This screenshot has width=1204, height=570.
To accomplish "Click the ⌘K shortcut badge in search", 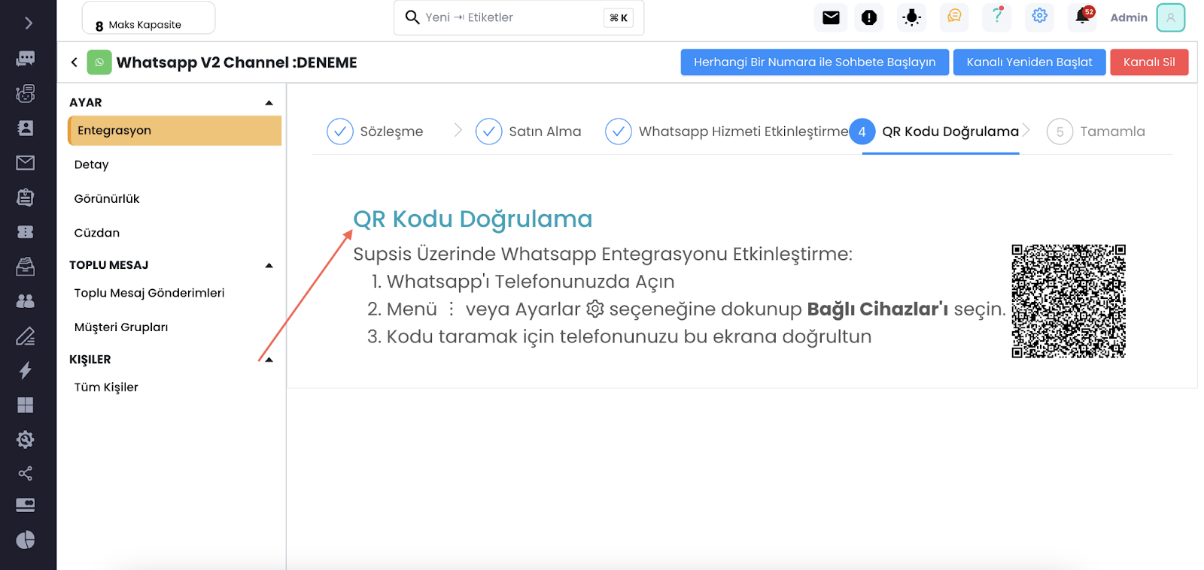I will (x=618, y=18).
